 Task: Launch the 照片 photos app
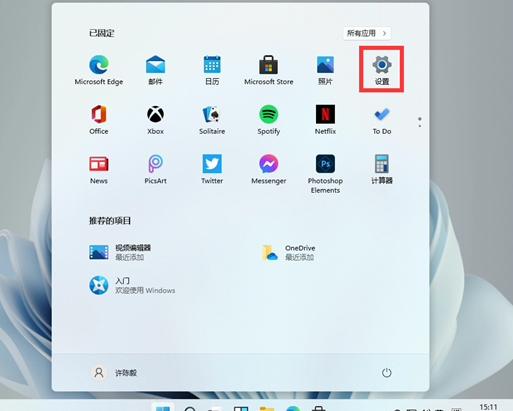[325, 70]
